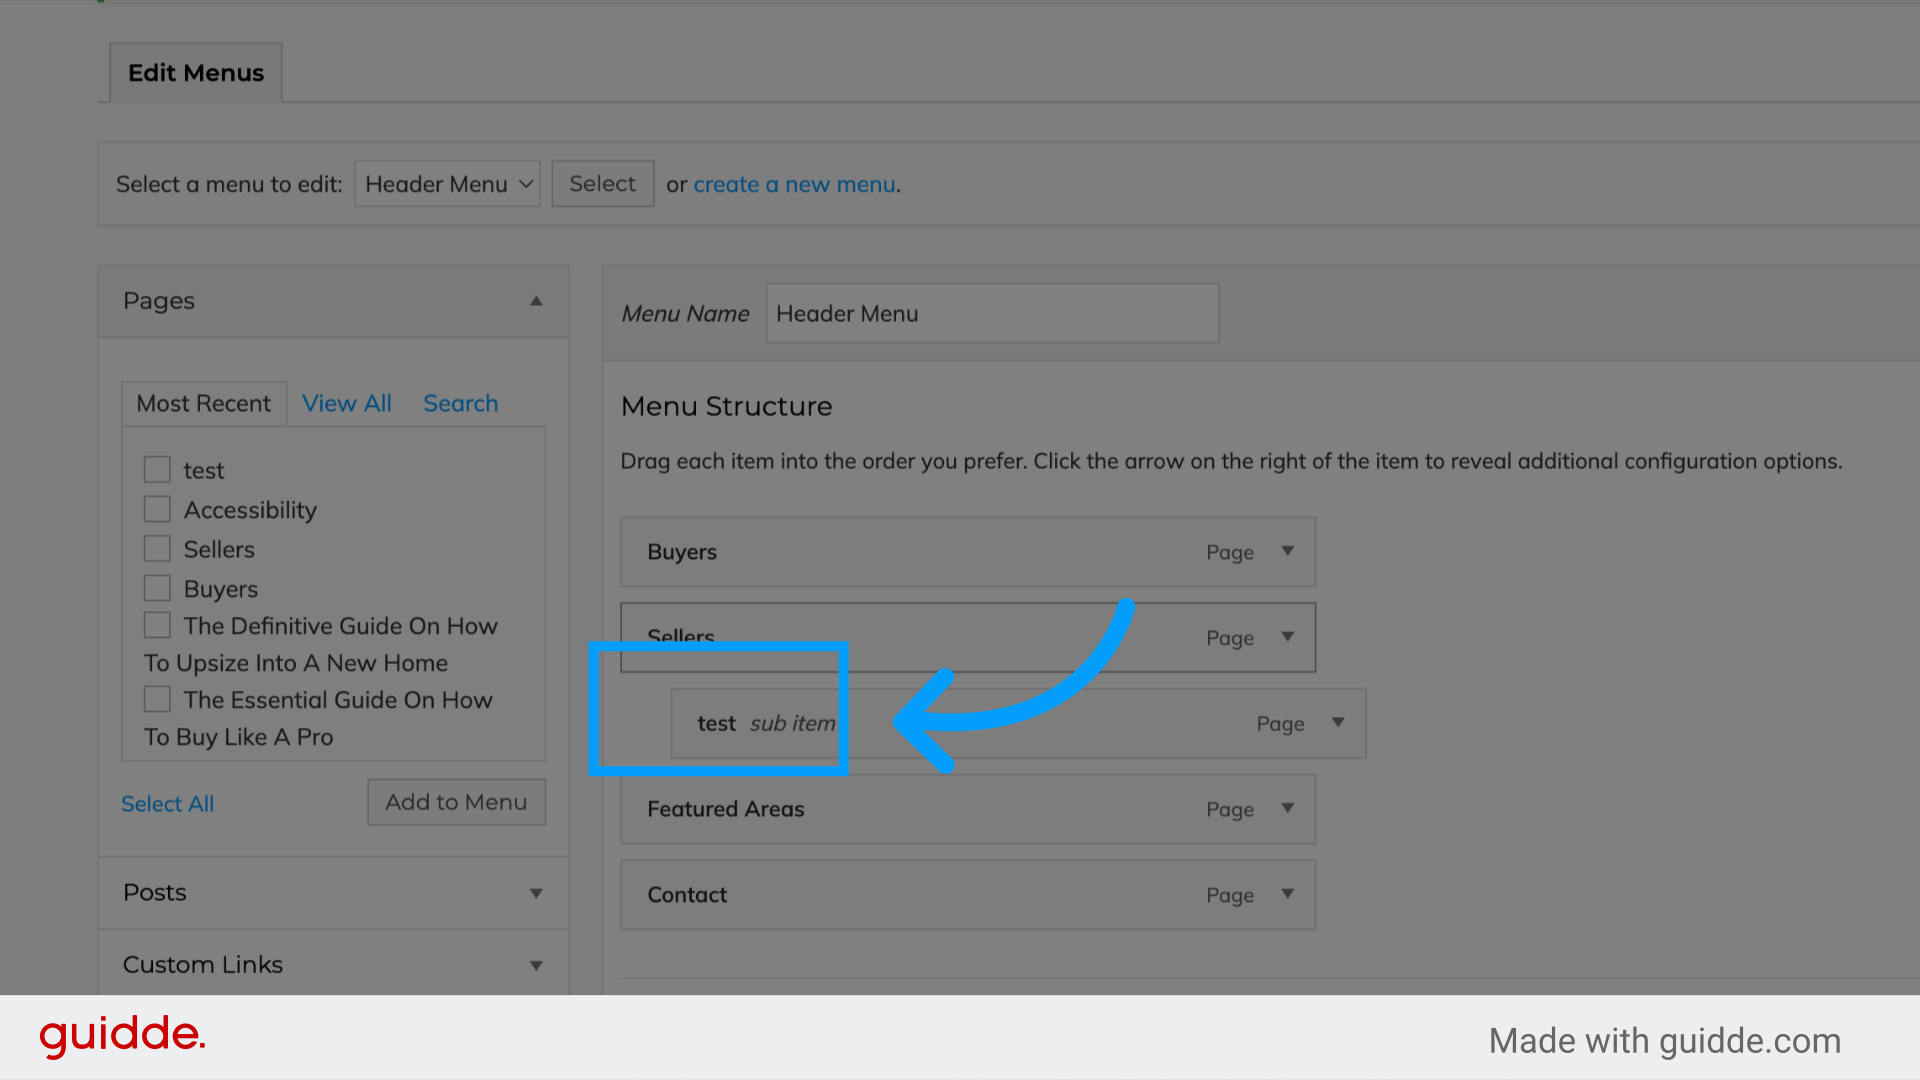This screenshot has width=1920, height=1080.
Task: Check the Buyers page checkbox
Action: pyautogui.click(x=157, y=588)
